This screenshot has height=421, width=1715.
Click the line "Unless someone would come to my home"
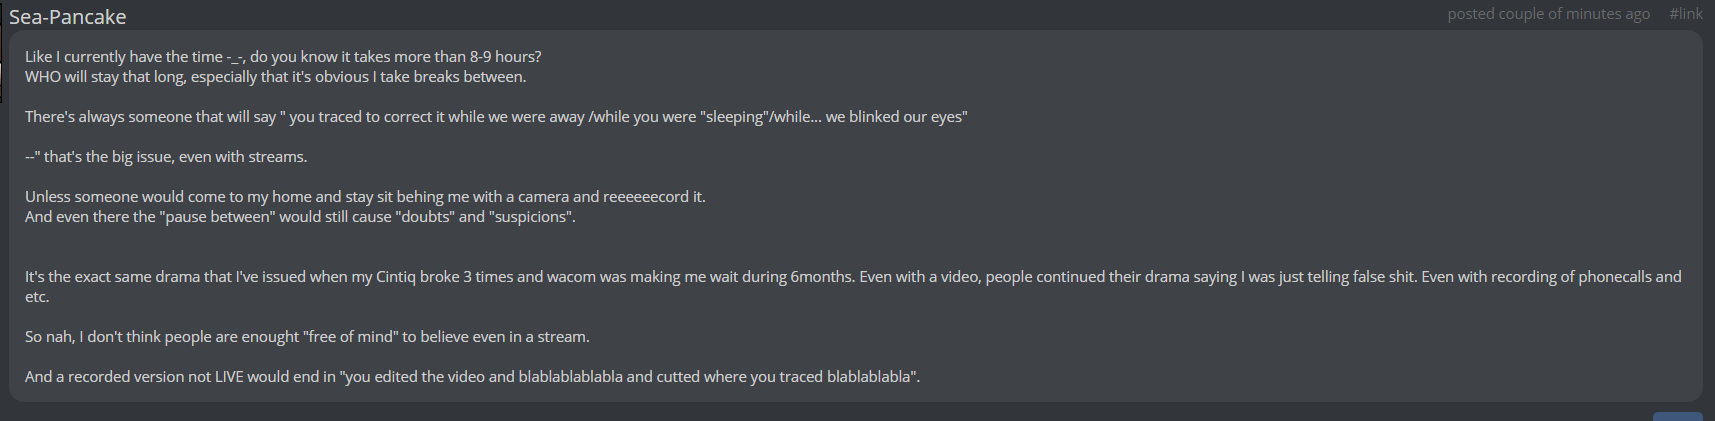tap(365, 197)
